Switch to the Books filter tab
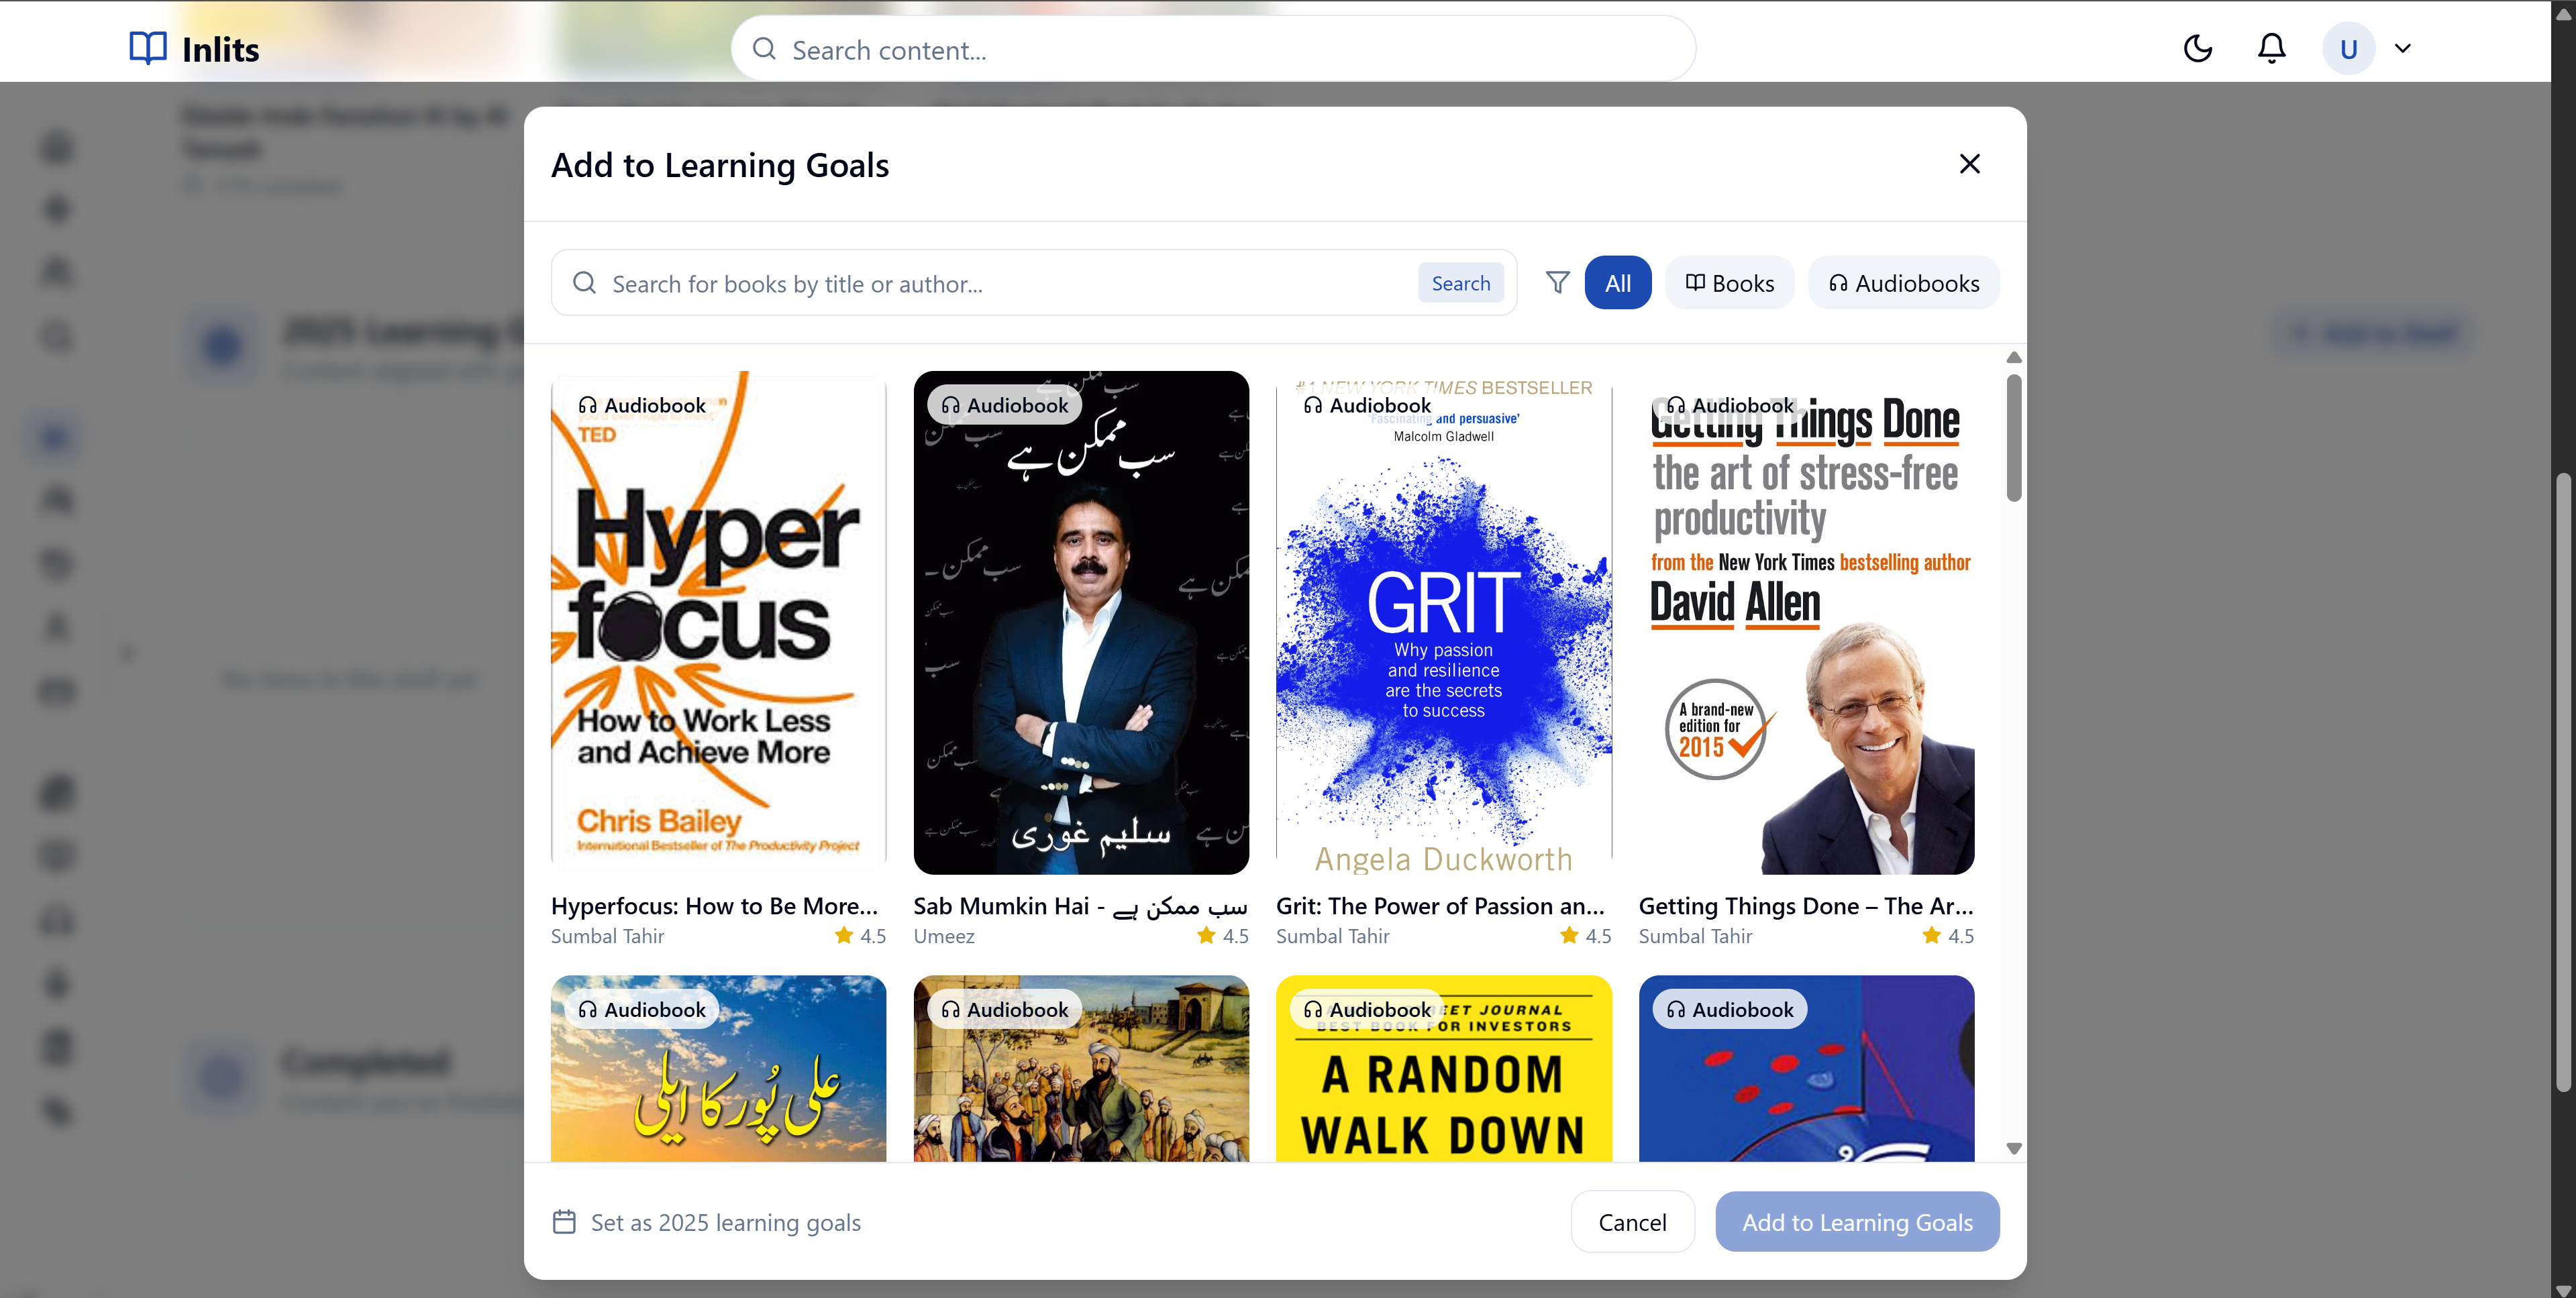The image size is (2576, 1298). tap(1729, 283)
